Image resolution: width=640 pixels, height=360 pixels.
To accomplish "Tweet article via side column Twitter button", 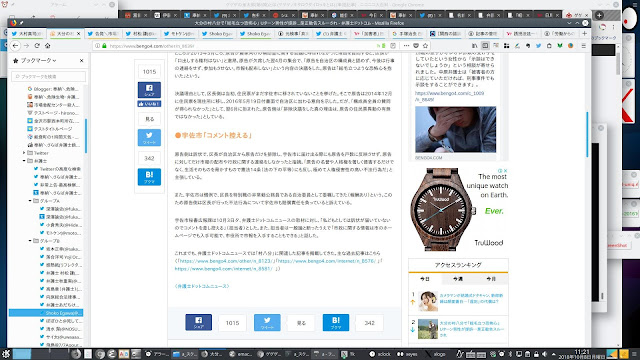I will 149,138.
